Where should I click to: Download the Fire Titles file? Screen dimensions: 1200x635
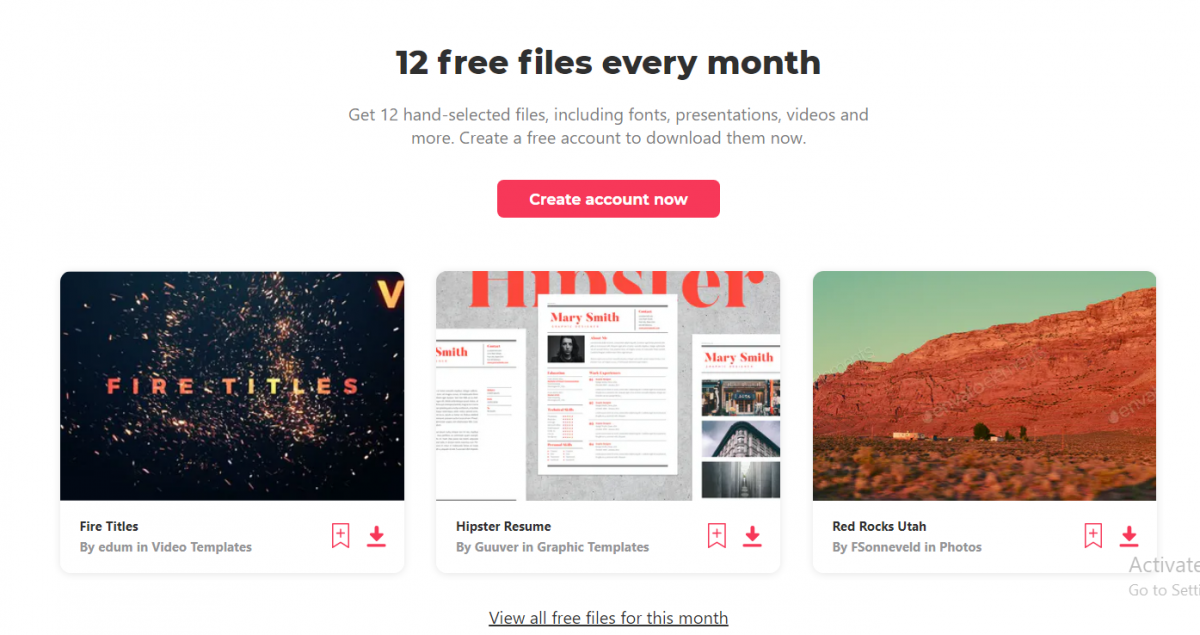coord(376,536)
